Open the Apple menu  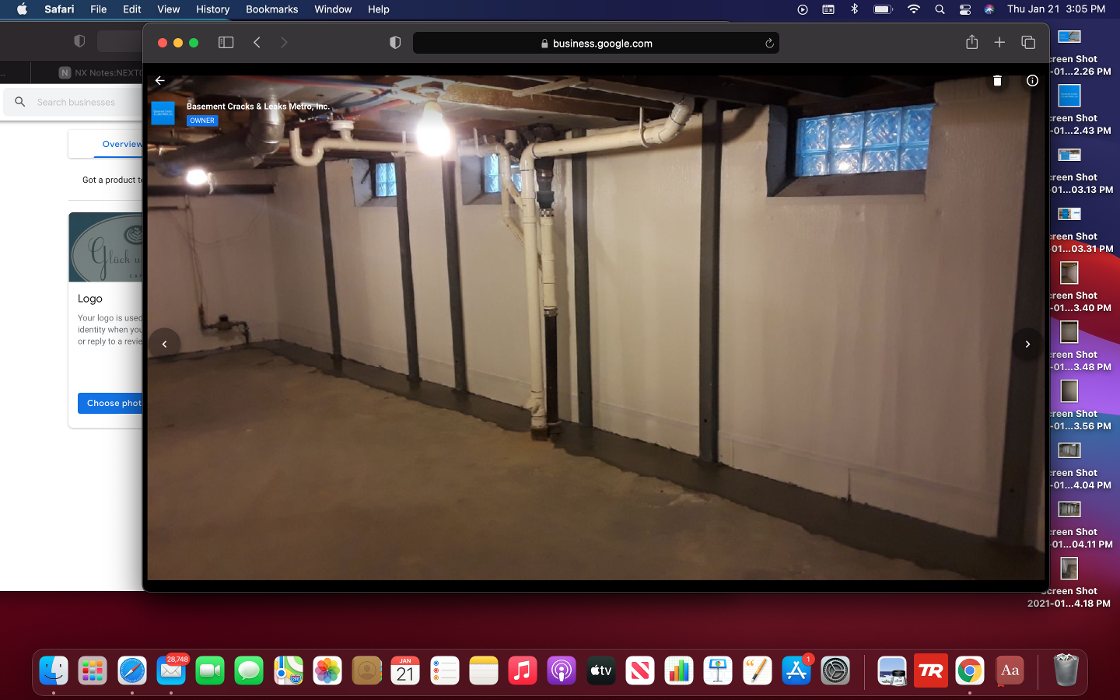21,9
